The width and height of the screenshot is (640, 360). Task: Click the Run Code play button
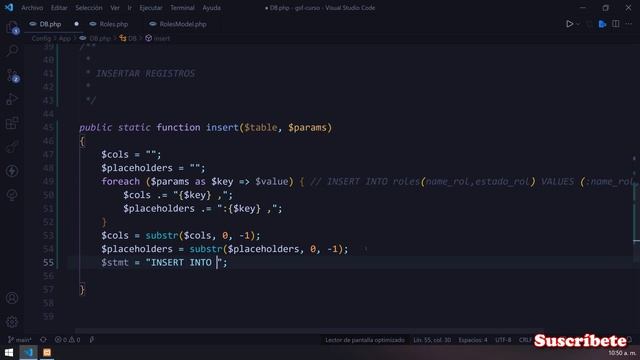(569, 24)
